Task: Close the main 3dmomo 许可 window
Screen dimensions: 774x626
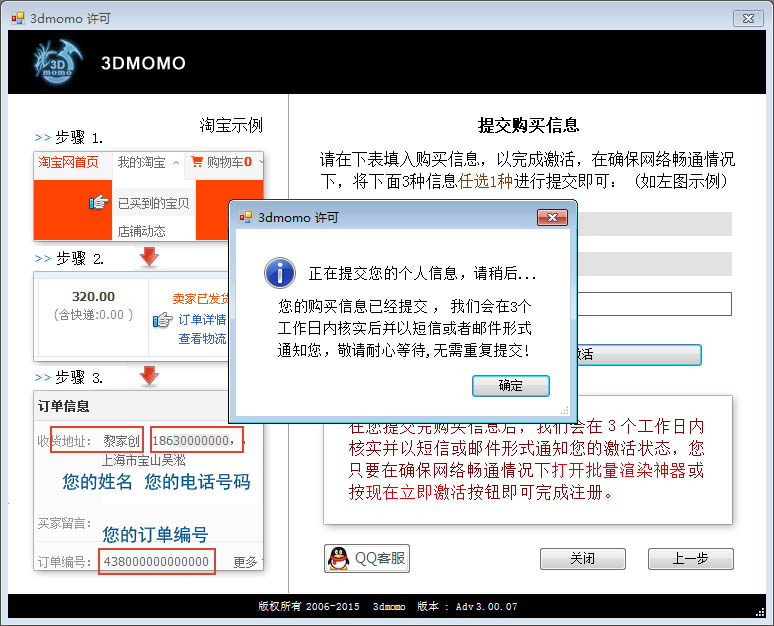Action: click(748, 18)
